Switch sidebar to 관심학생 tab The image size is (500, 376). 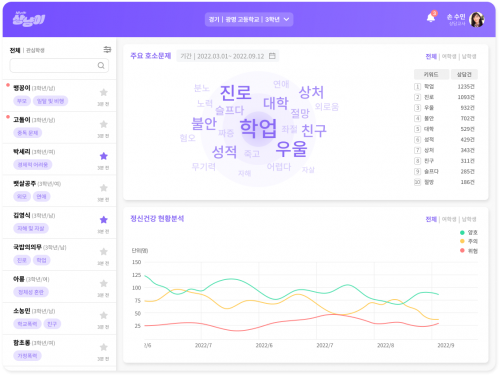35,50
